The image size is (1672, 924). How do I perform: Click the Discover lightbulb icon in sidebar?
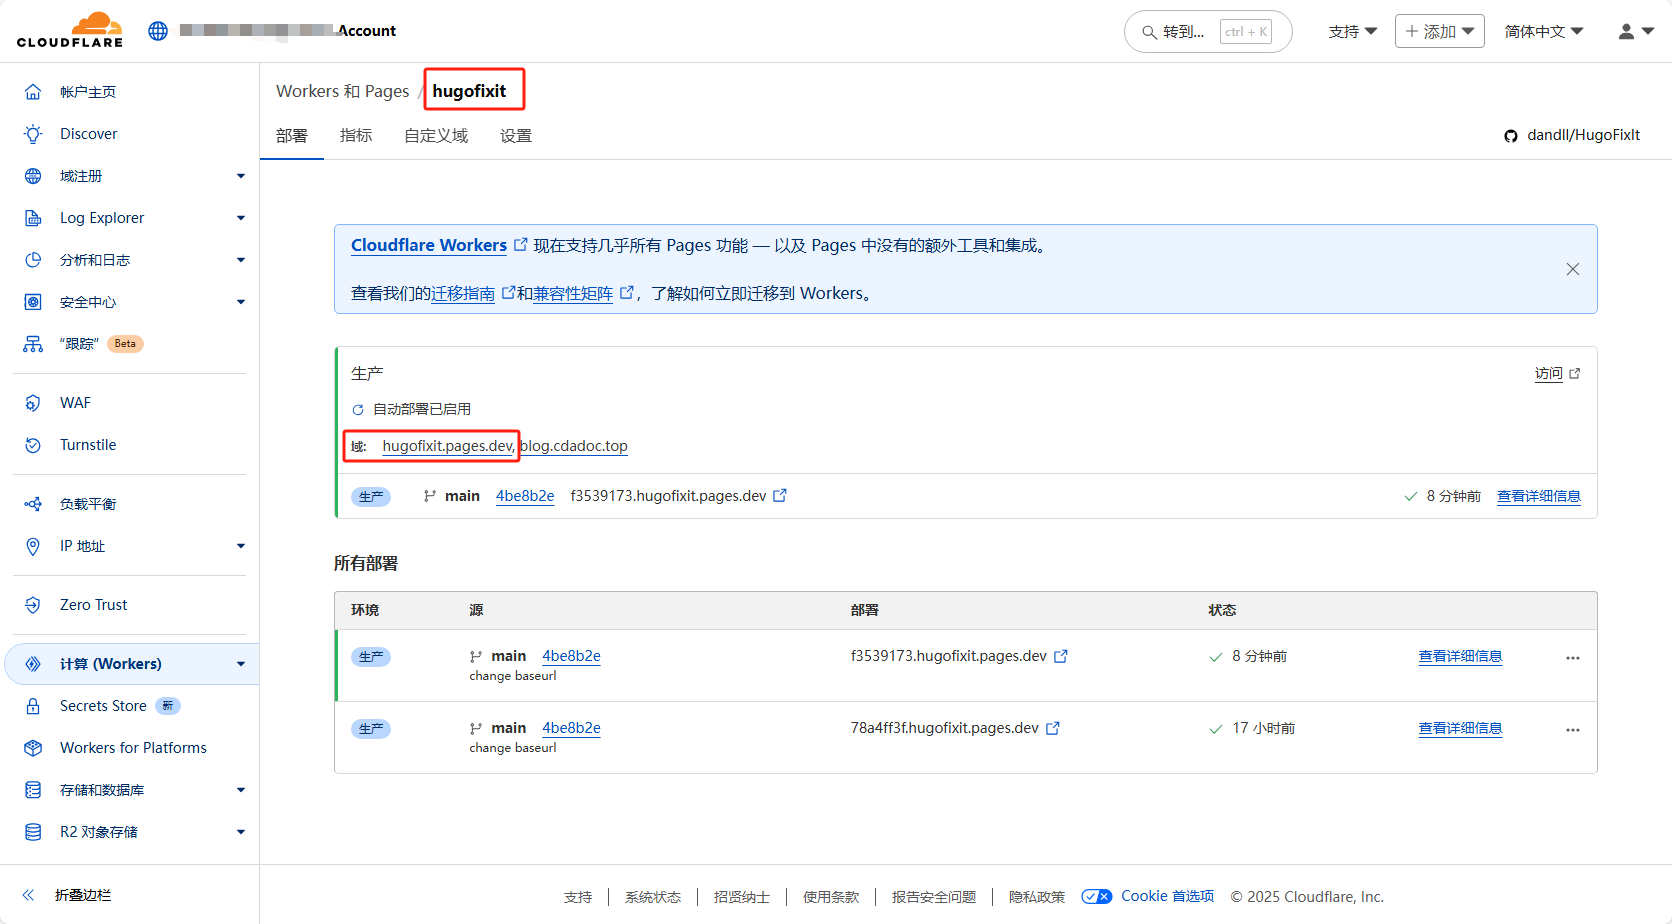coord(33,134)
